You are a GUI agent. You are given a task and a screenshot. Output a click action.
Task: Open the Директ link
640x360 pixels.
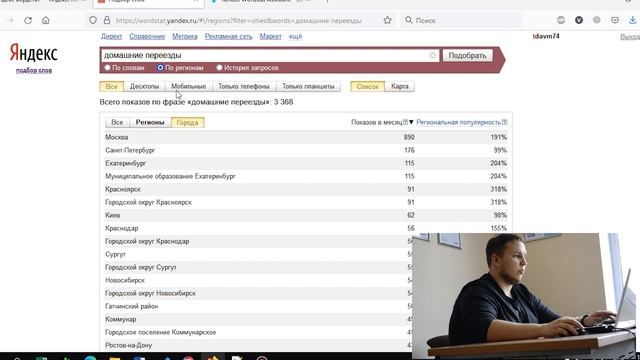[111, 36]
